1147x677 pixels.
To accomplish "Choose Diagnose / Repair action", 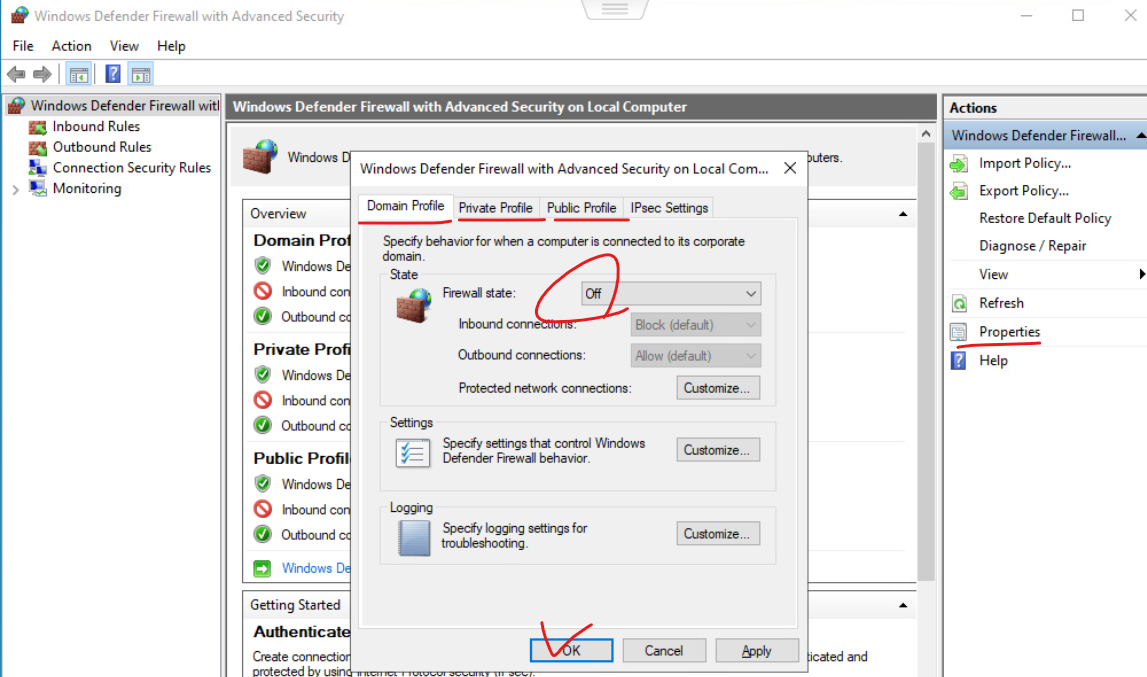I will [1032, 246].
